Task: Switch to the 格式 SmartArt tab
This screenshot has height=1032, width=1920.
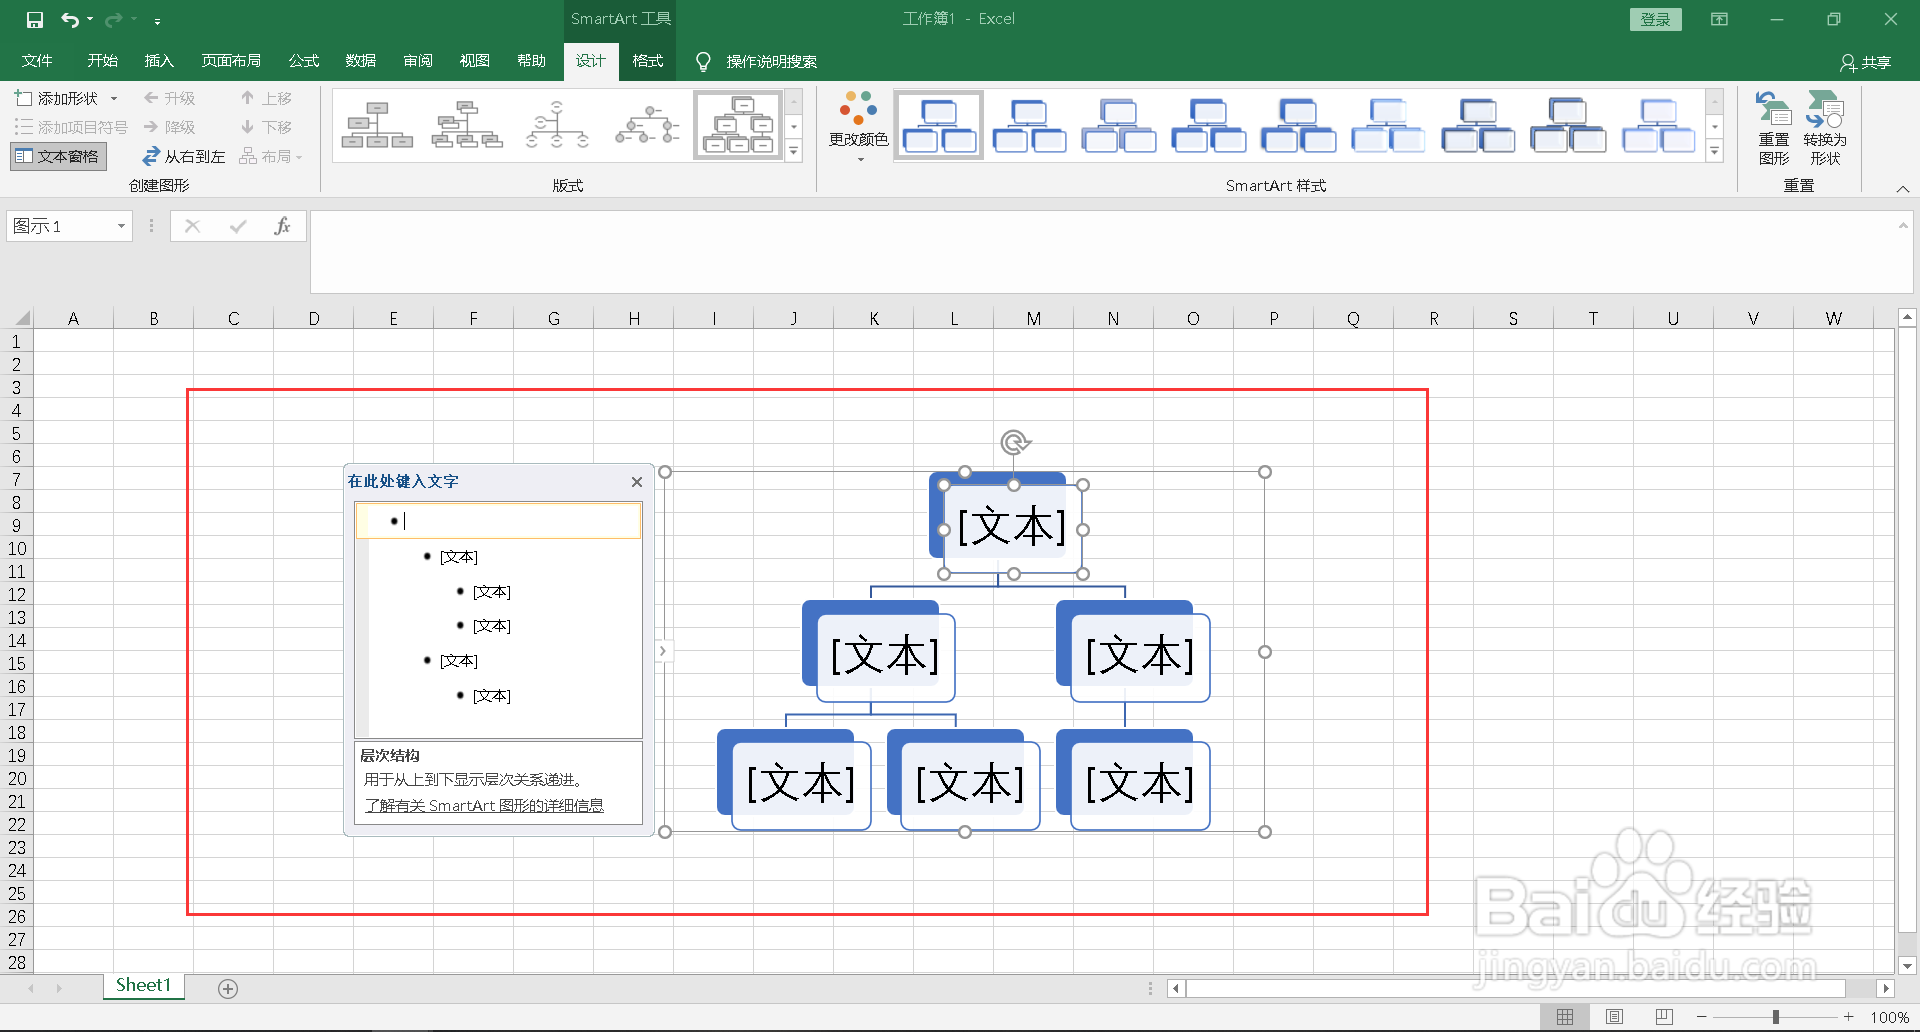Action: (648, 61)
